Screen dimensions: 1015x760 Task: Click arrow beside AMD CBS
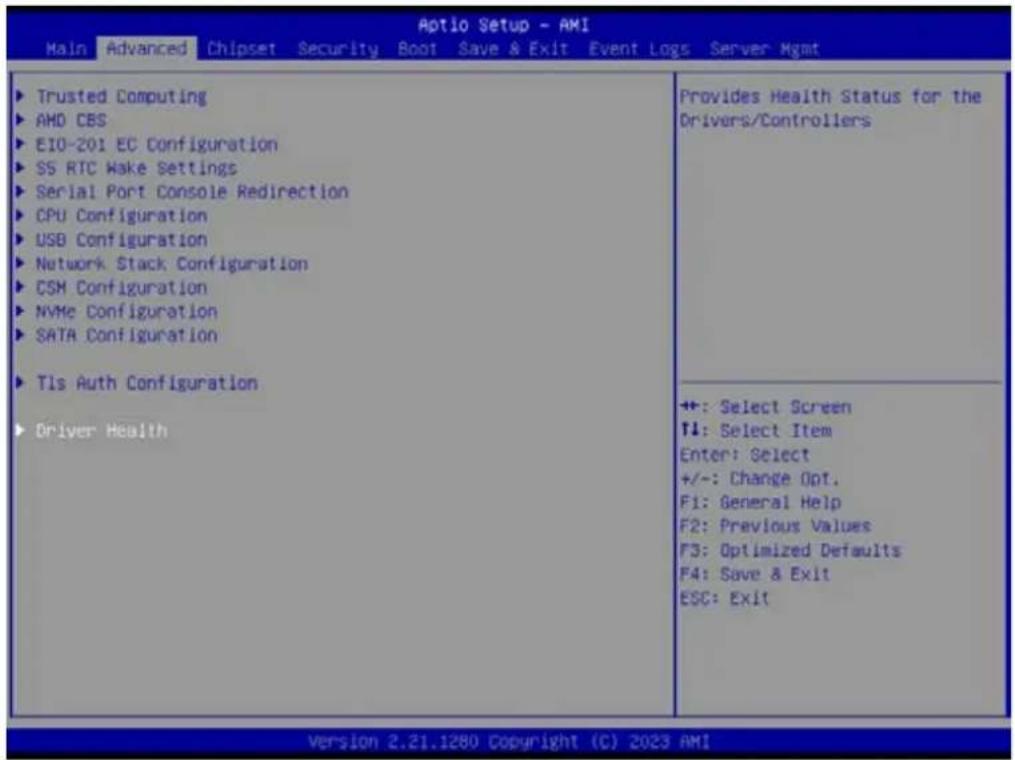tap(20, 120)
